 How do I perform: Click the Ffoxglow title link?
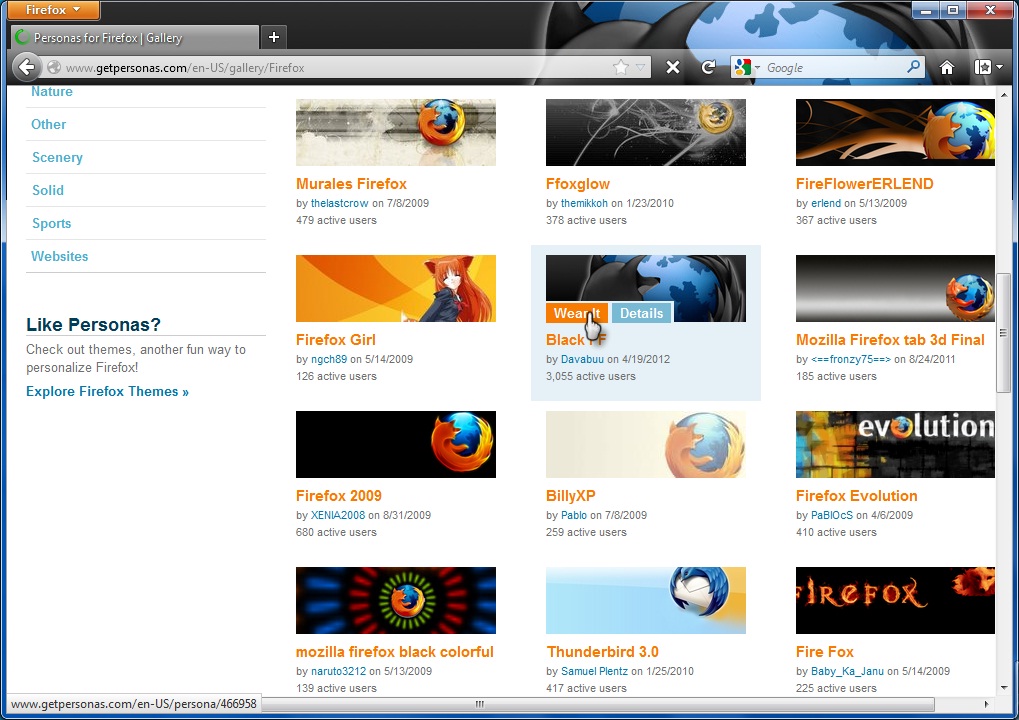578,184
